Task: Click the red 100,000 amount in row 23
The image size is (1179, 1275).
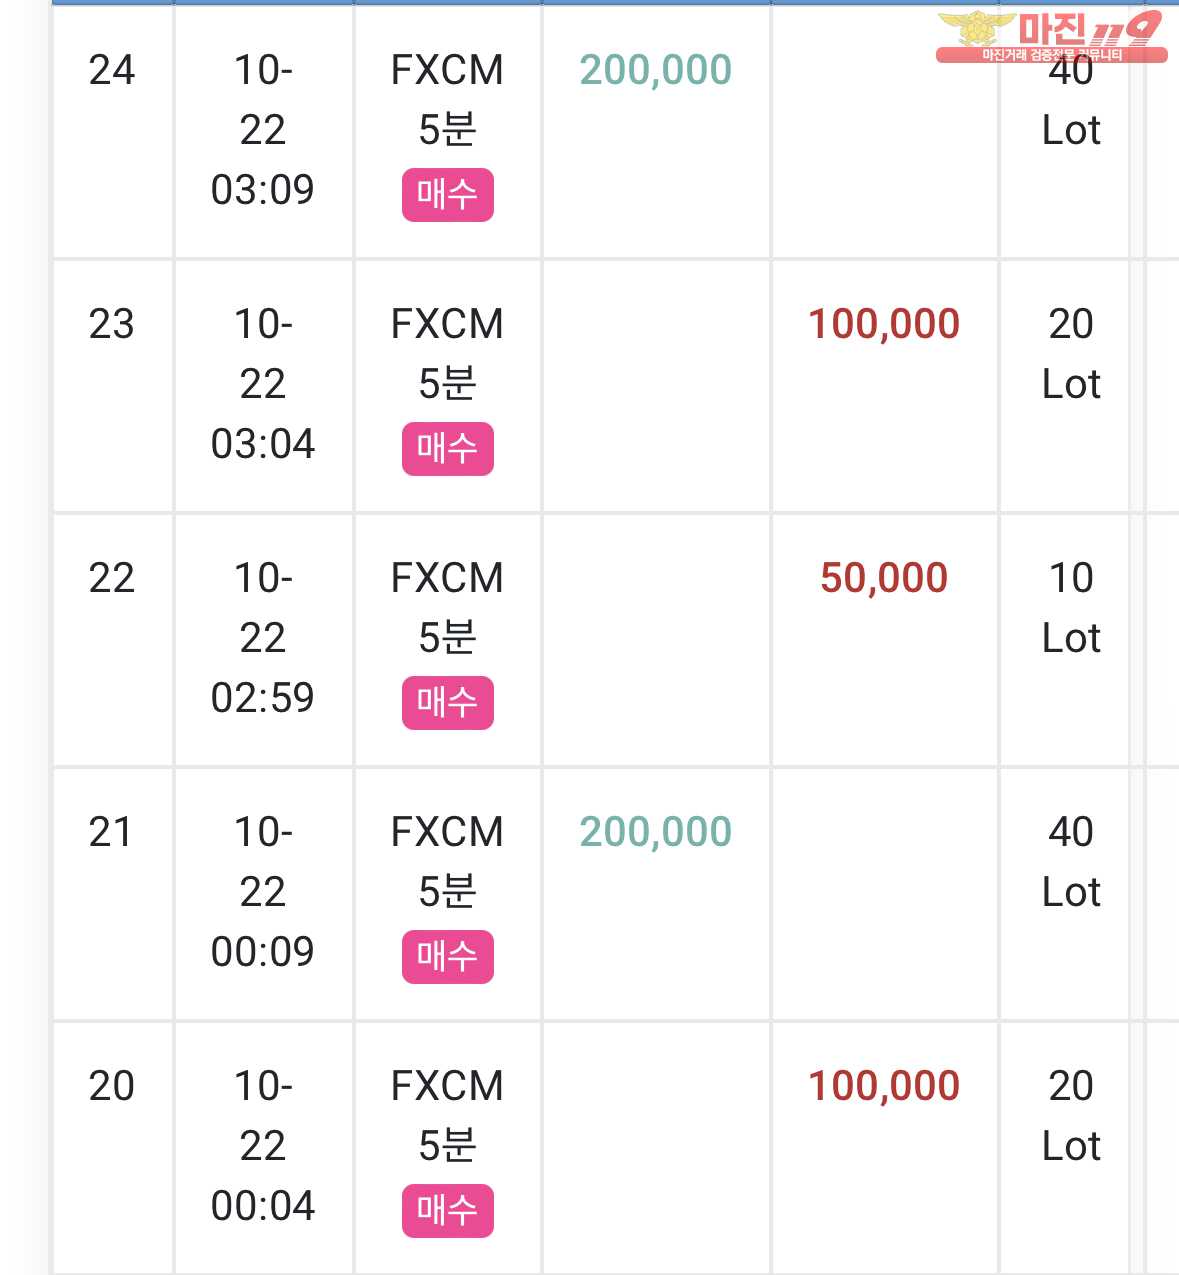Action: click(884, 324)
